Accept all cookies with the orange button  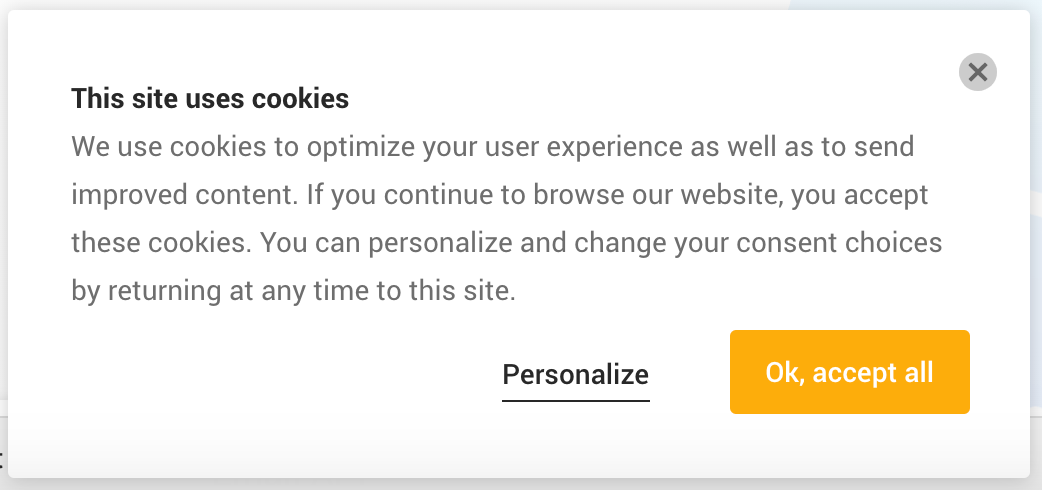tap(849, 372)
